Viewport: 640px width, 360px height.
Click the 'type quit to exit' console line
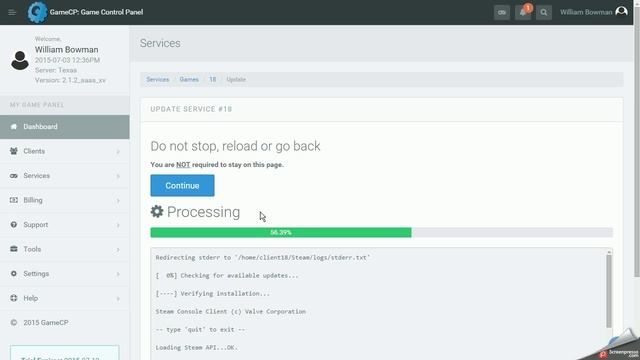[200, 329]
